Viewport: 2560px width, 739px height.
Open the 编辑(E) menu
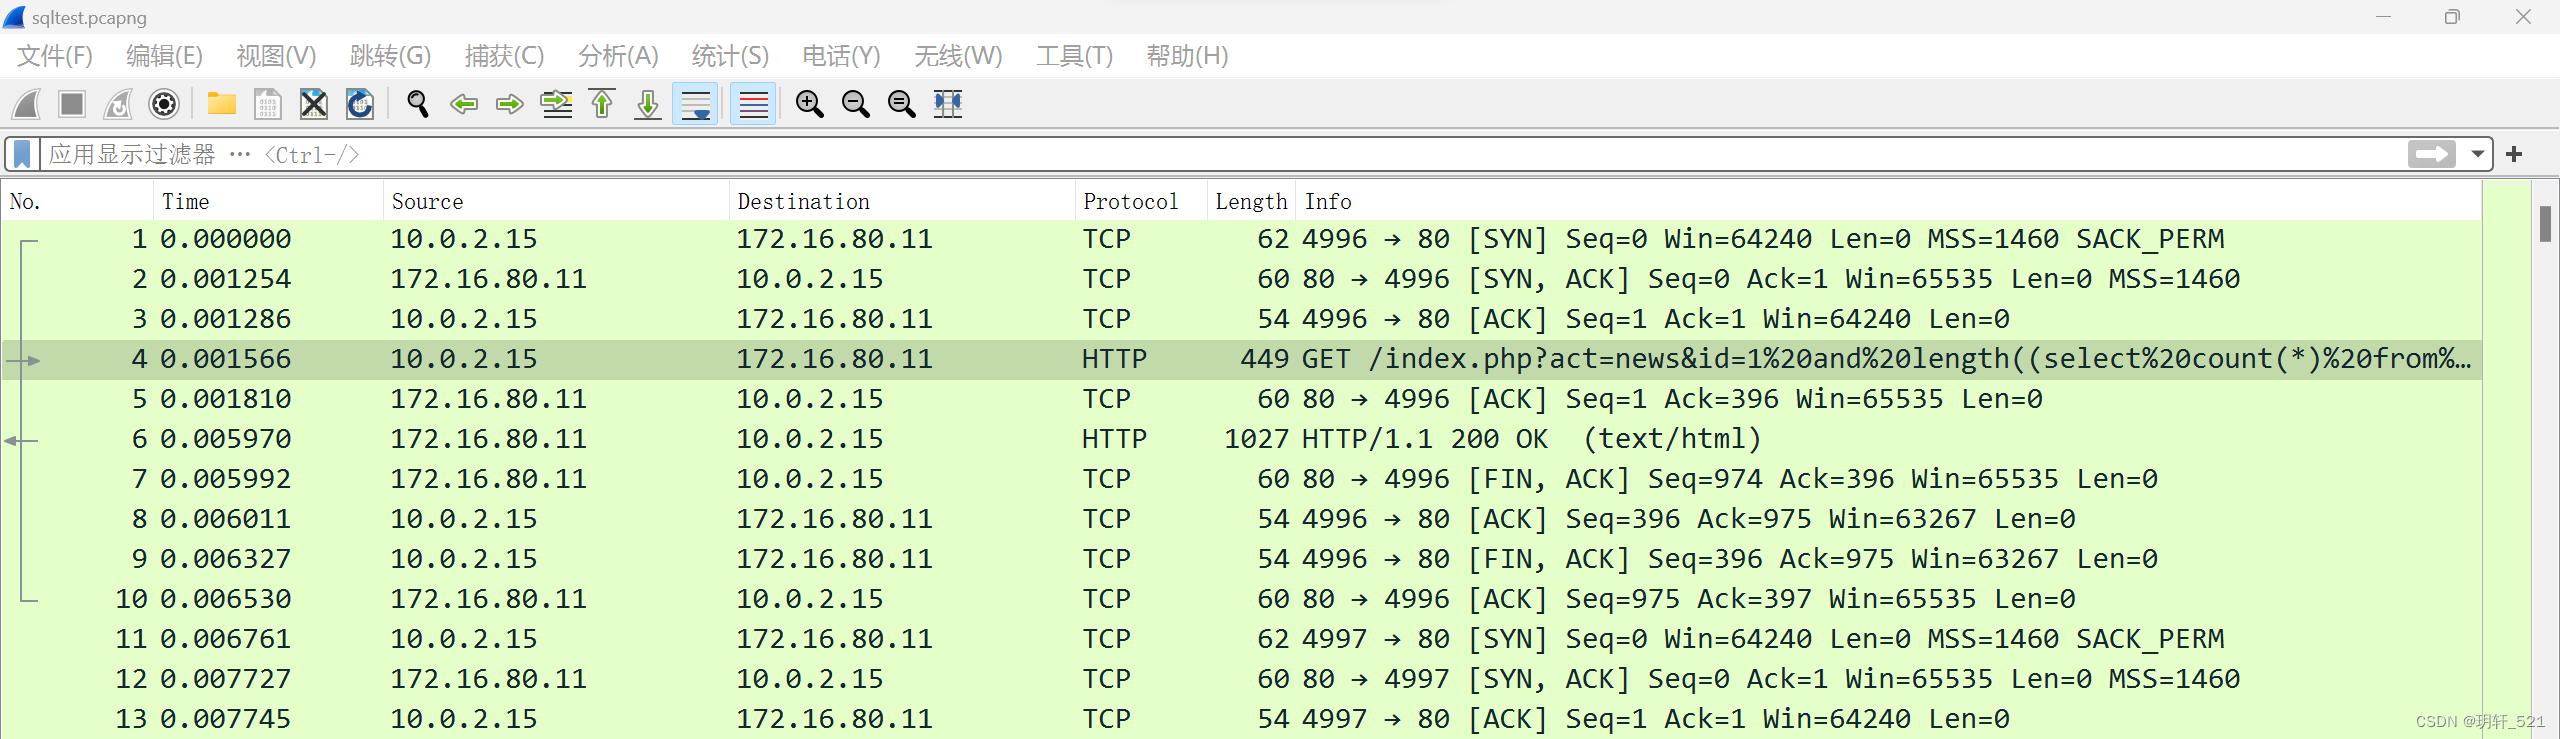click(x=164, y=56)
